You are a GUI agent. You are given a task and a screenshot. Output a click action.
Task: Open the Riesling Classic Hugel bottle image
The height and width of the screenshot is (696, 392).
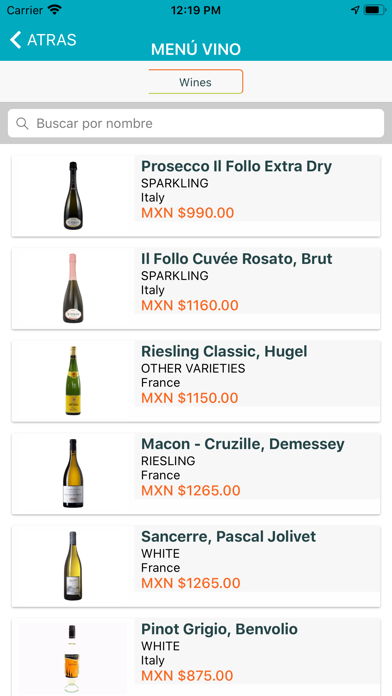[73, 381]
